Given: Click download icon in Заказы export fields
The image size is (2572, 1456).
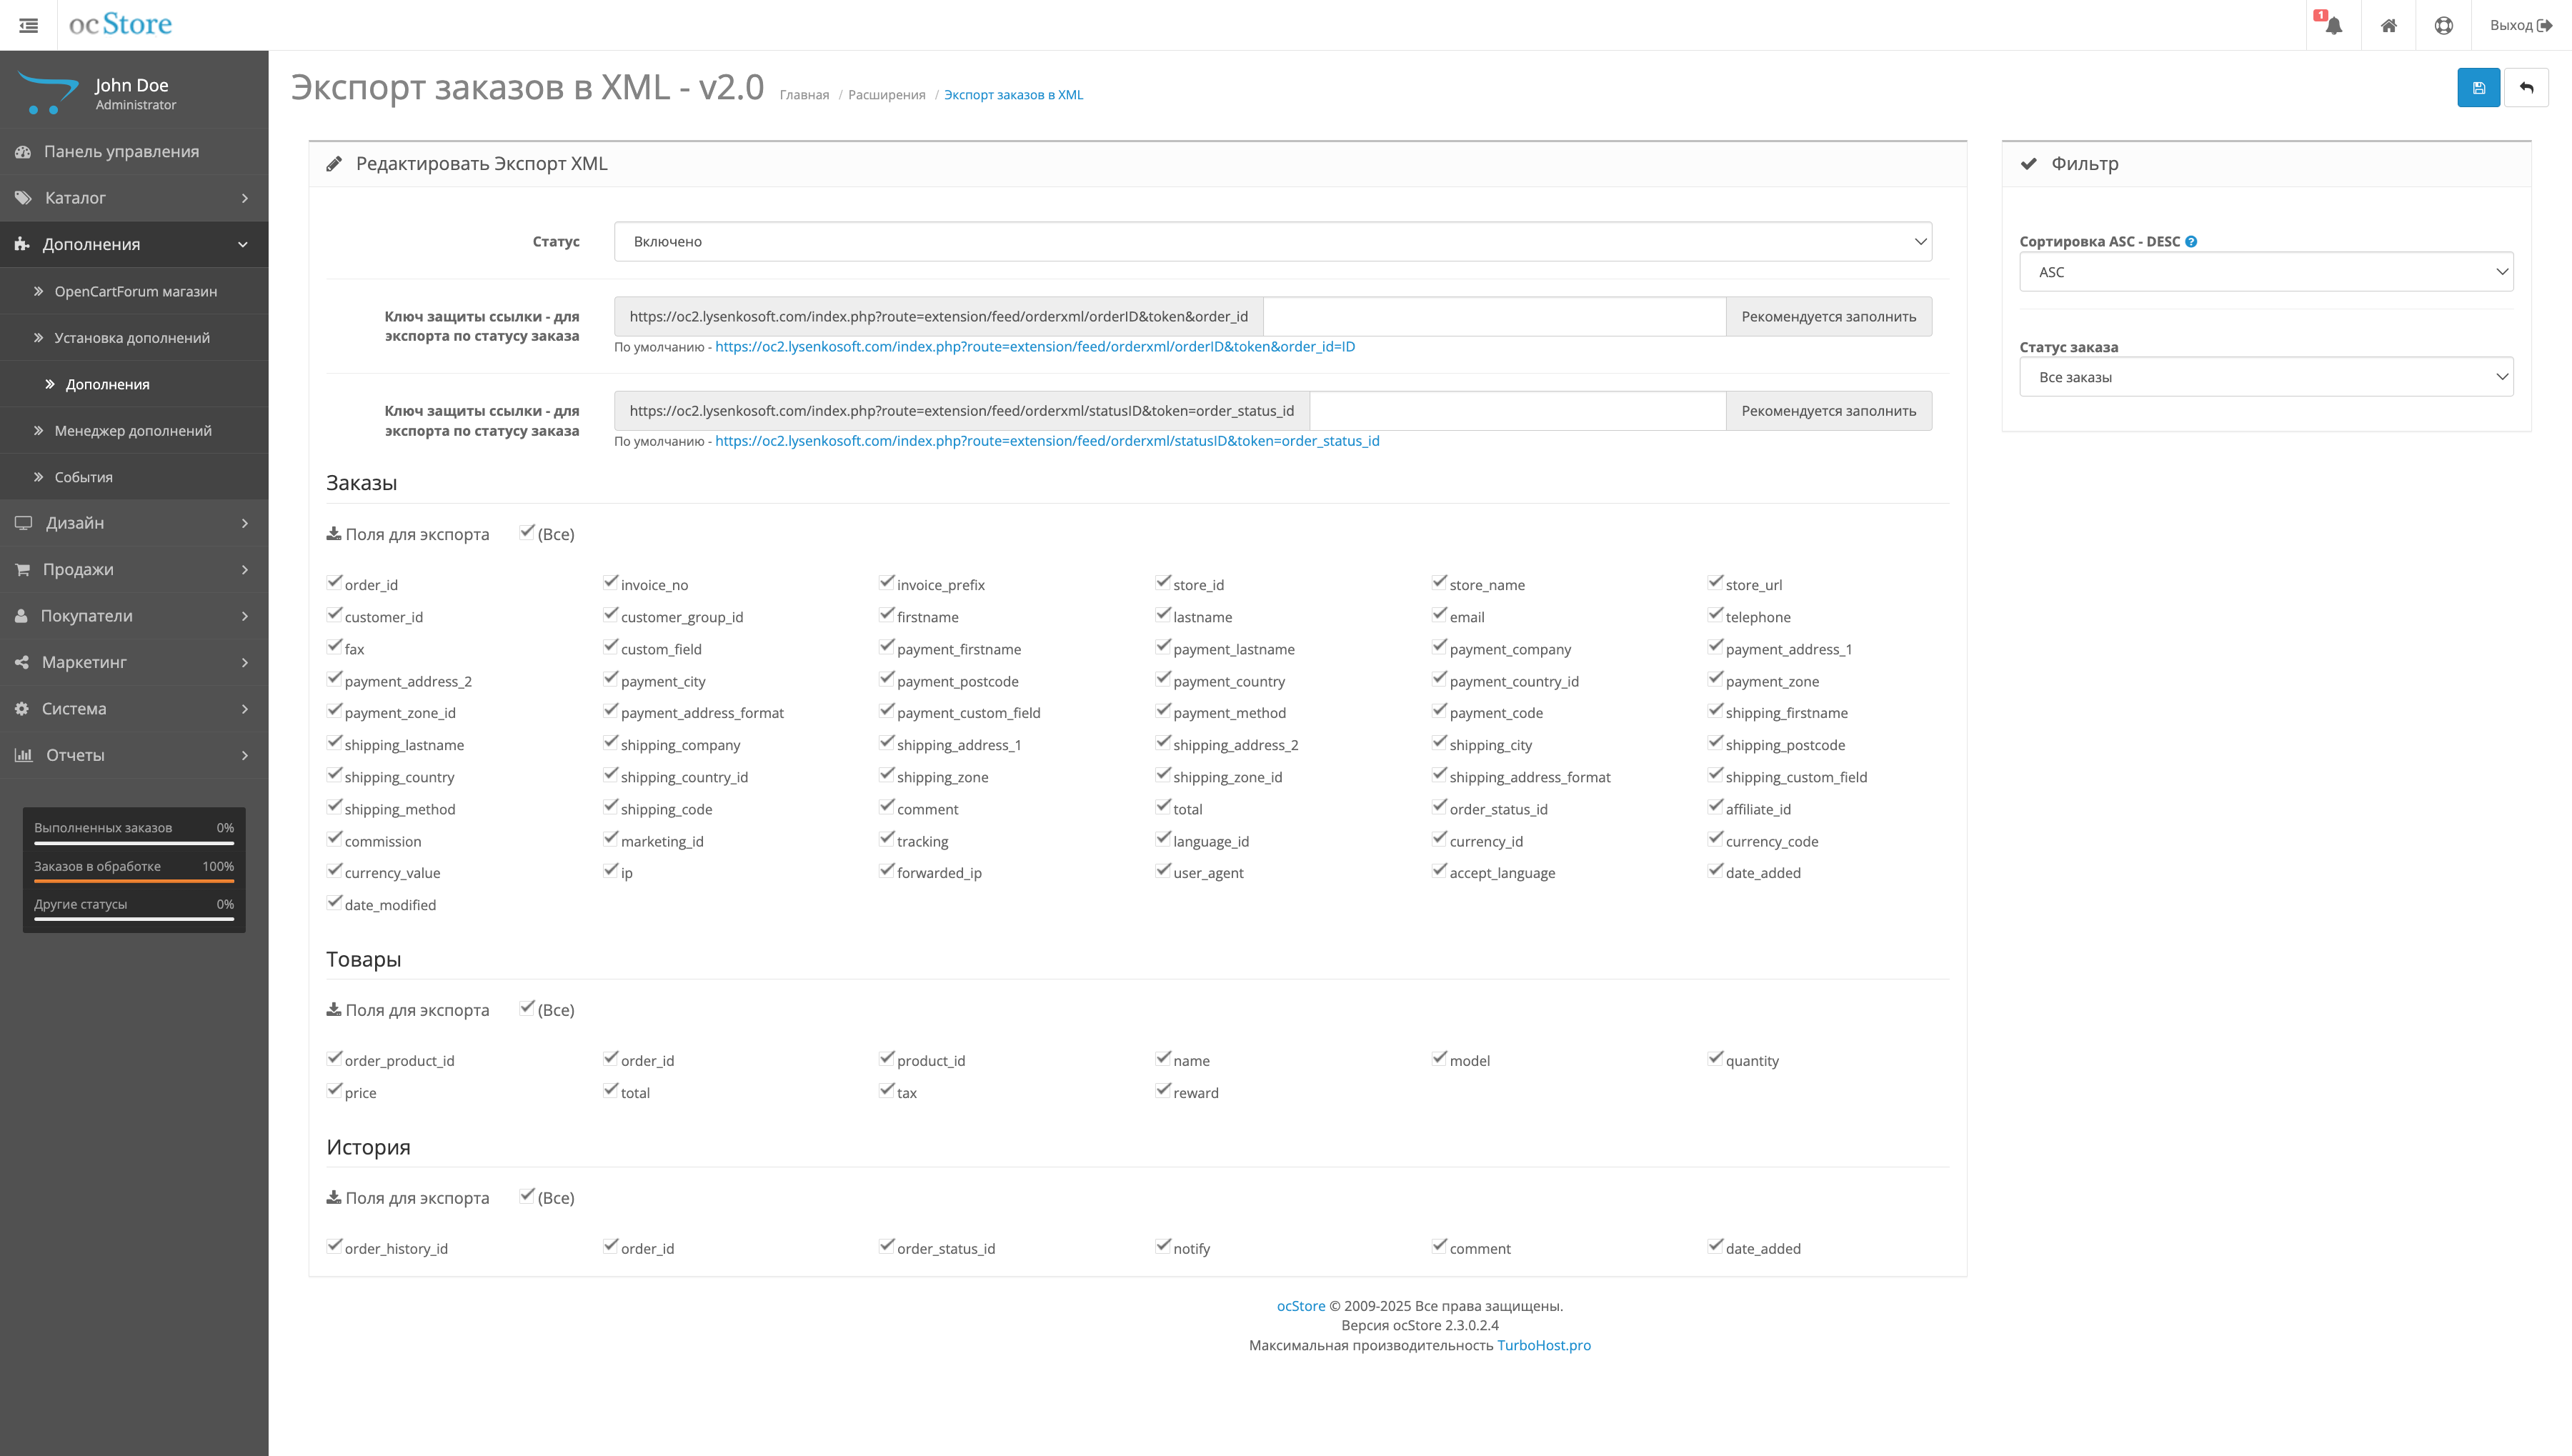Looking at the screenshot, I should 334,534.
